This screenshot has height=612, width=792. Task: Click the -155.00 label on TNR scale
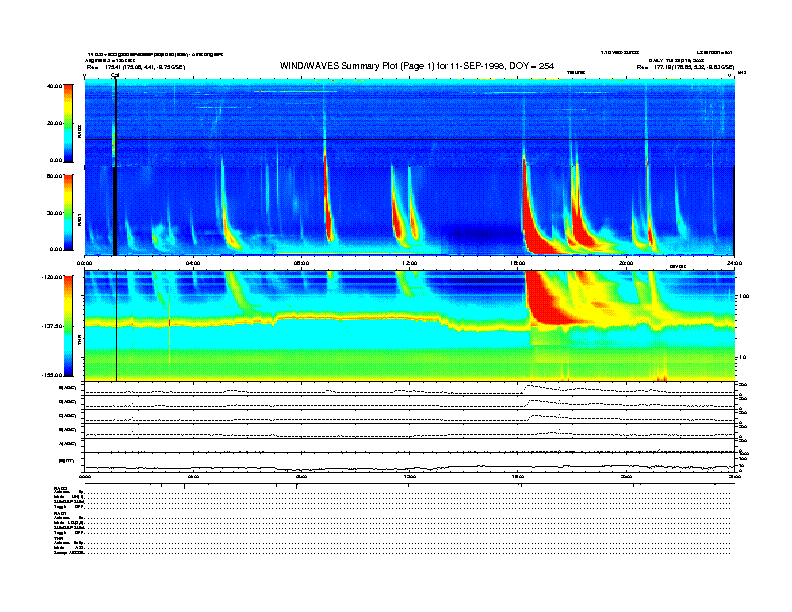[x=52, y=375]
